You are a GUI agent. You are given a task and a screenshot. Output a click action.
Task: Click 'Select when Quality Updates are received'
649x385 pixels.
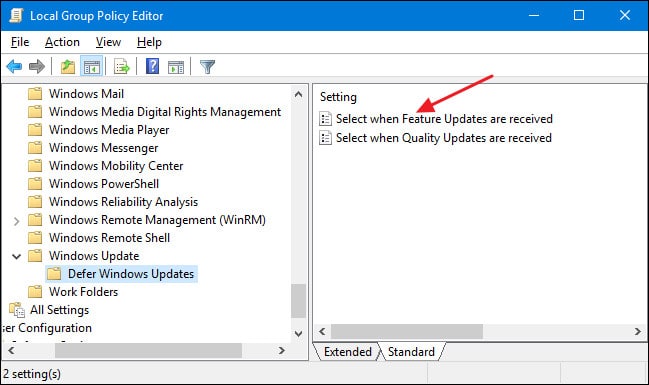tap(444, 138)
